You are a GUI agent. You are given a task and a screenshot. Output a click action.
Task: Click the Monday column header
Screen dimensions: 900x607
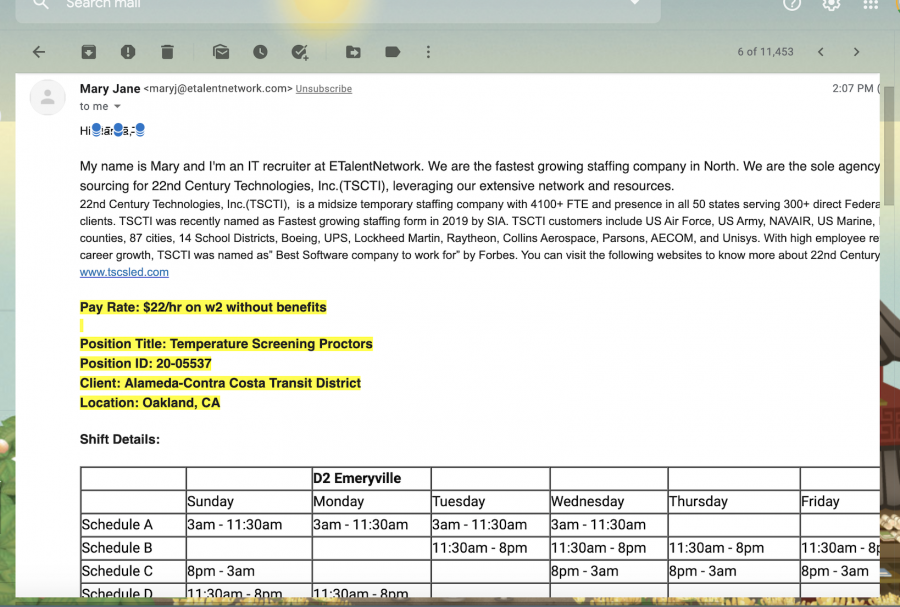click(x=371, y=501)
